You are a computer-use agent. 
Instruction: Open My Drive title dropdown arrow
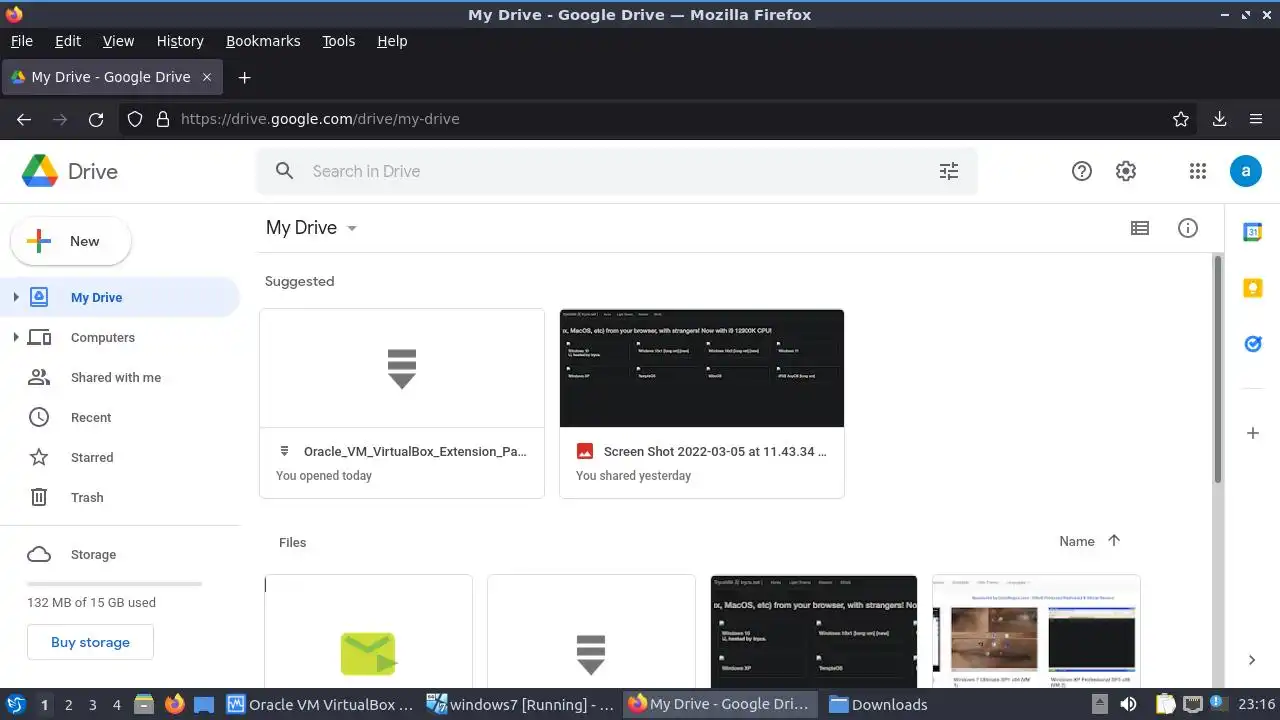click(x=351, y=229)
